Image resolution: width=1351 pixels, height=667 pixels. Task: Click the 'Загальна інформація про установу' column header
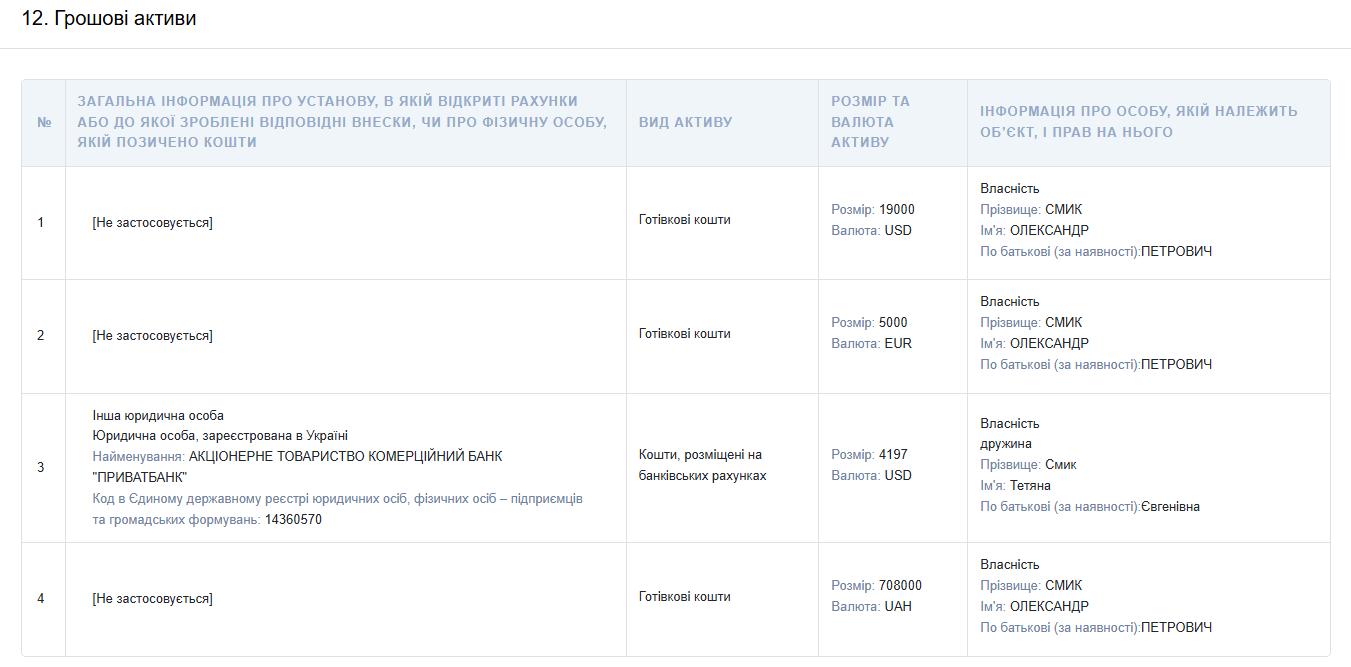[x=342, y=122]
